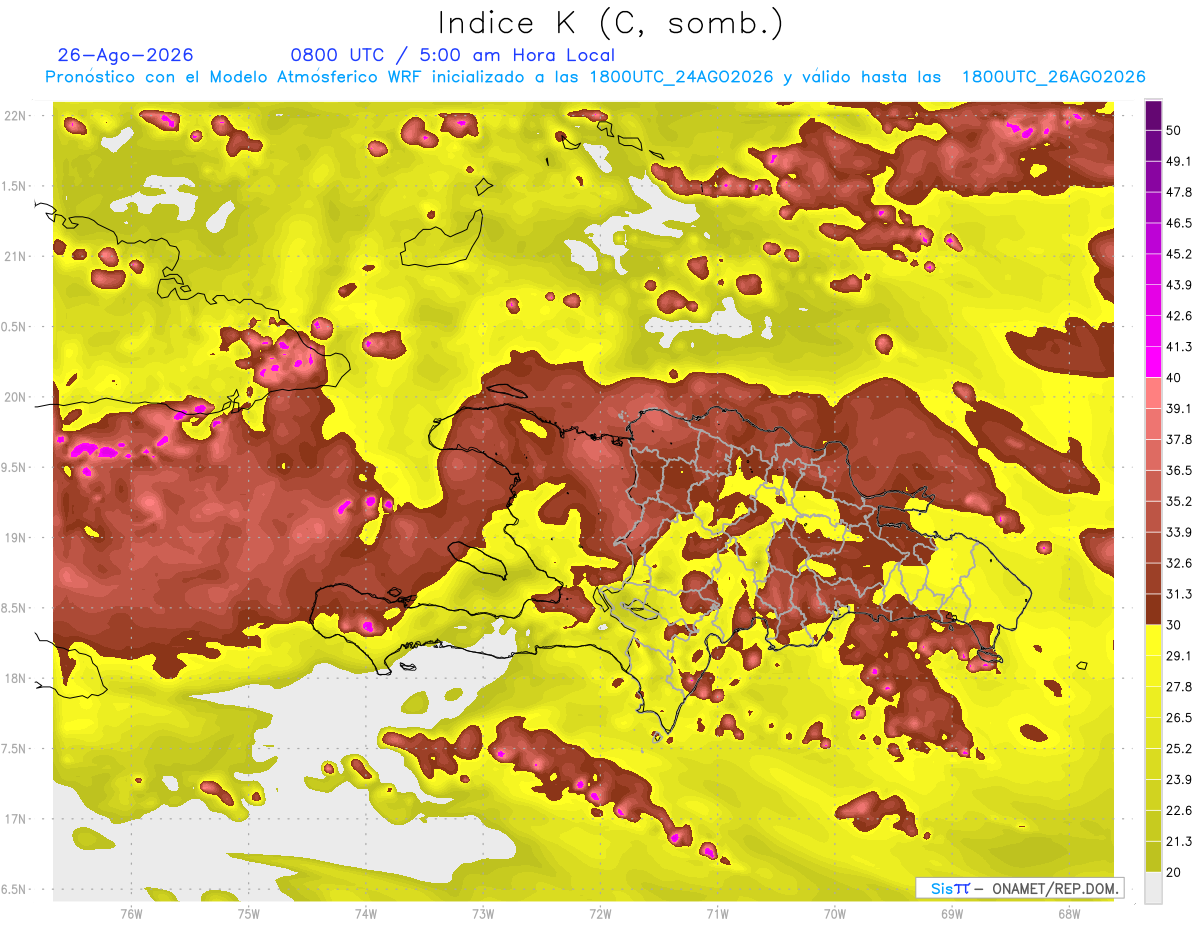This screenshot has height=927, width=1200.
Task: Click the '8.5N' latitude label
Action: [x=15, y=608]
